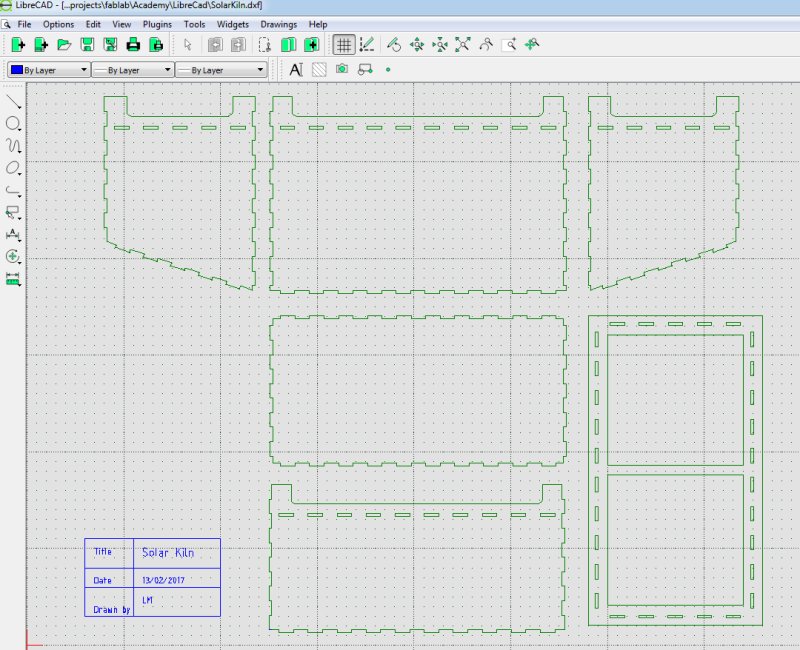800x650 pixels.
Task: Open the Print Preview icon
Action: [x=156, y=45]
